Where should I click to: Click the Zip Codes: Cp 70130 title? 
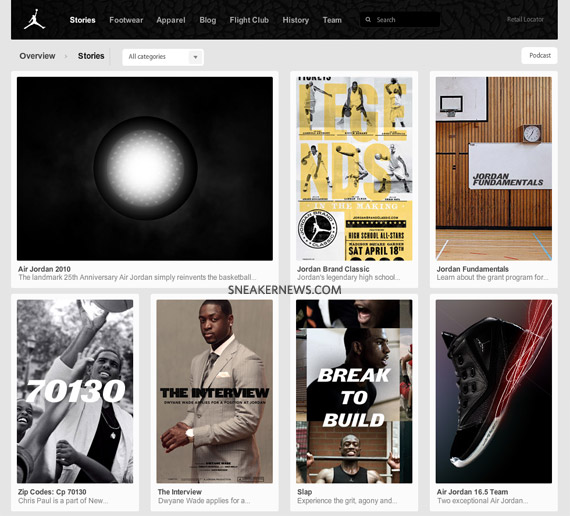(x=52, y=492)
